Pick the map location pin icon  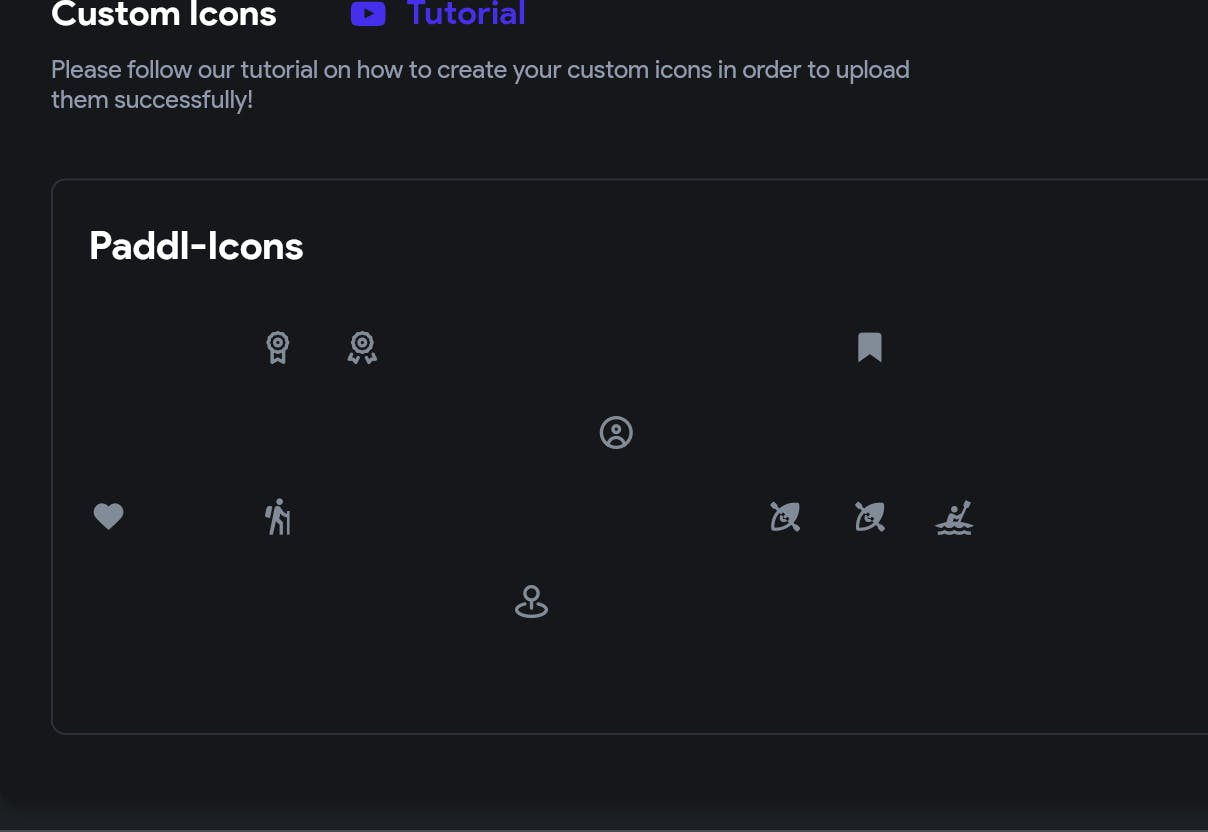pyautogui.click(x=531, y=602)
